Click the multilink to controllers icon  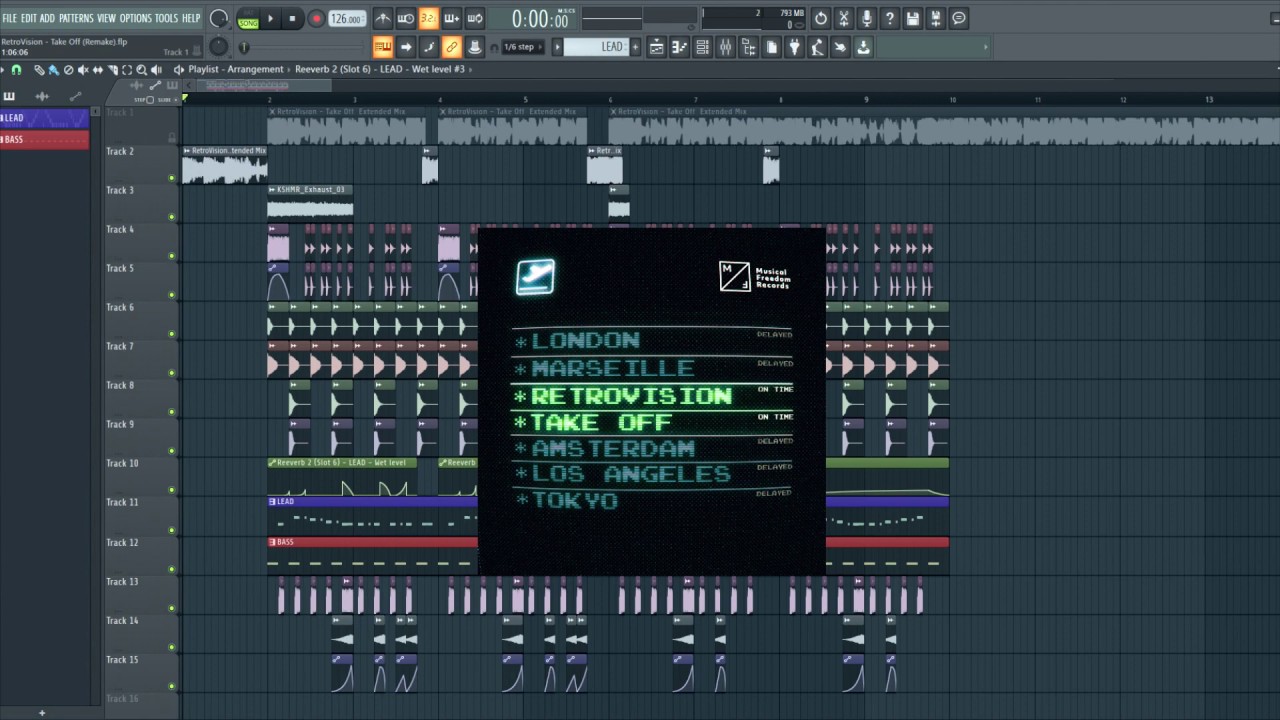pos(475,47)
